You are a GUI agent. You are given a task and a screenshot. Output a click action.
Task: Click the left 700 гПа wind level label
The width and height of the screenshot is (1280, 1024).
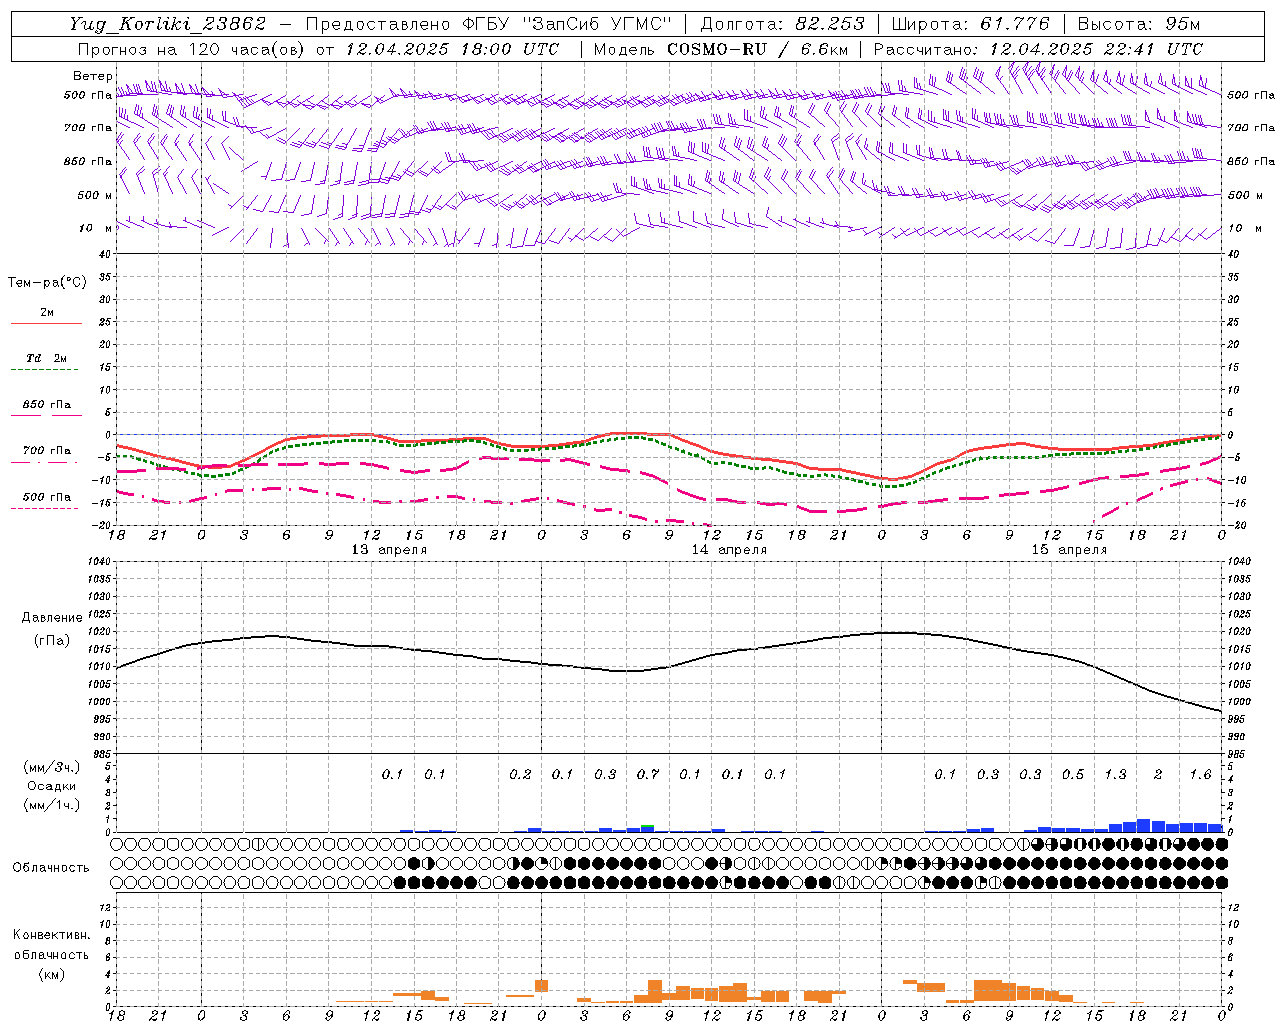(x=88, y=128)
